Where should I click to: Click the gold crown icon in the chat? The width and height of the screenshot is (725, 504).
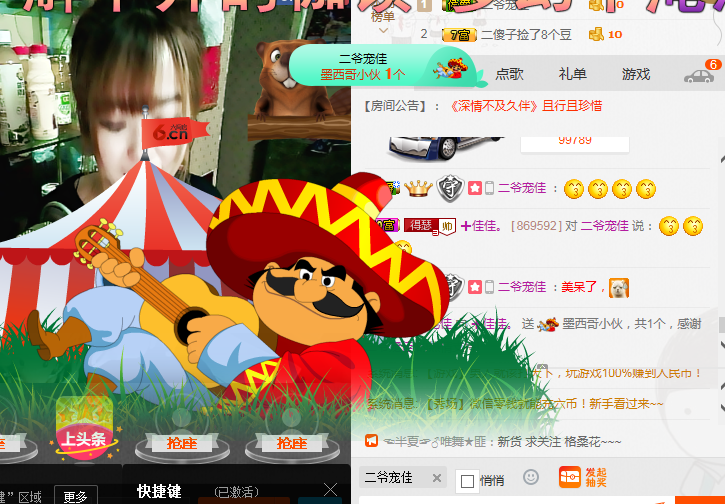(418, 188)
